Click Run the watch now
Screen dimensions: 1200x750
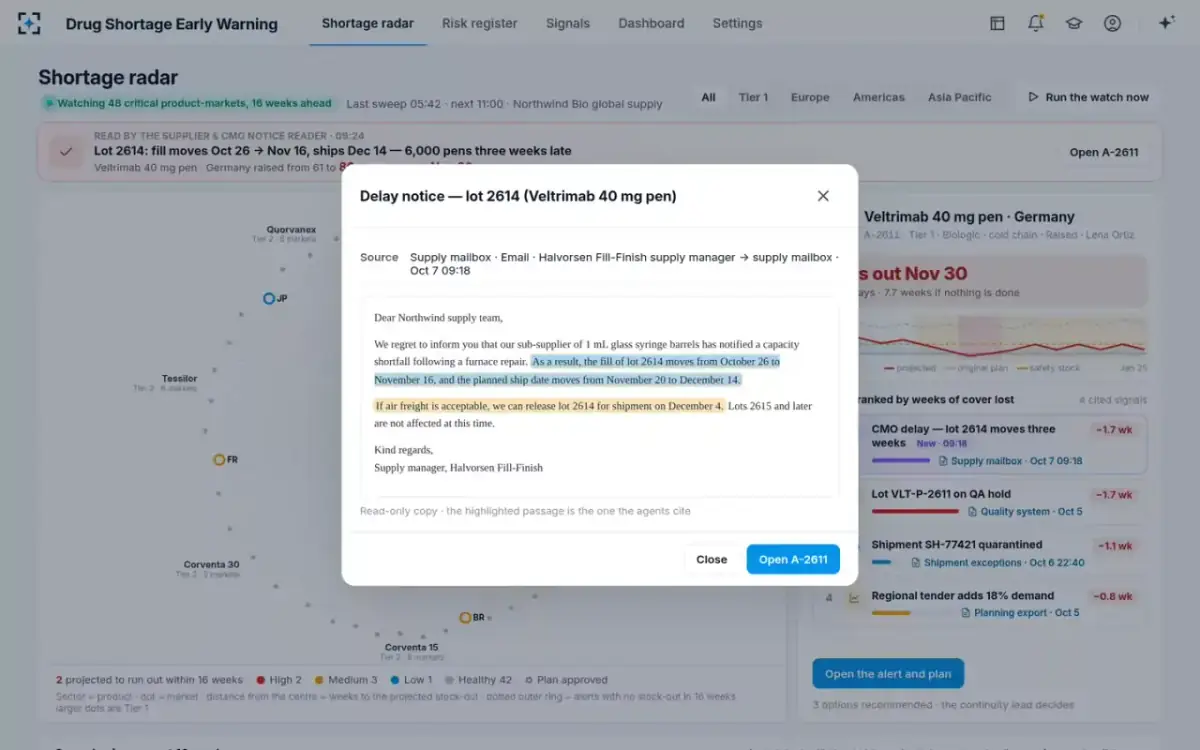pos(1088,97)
